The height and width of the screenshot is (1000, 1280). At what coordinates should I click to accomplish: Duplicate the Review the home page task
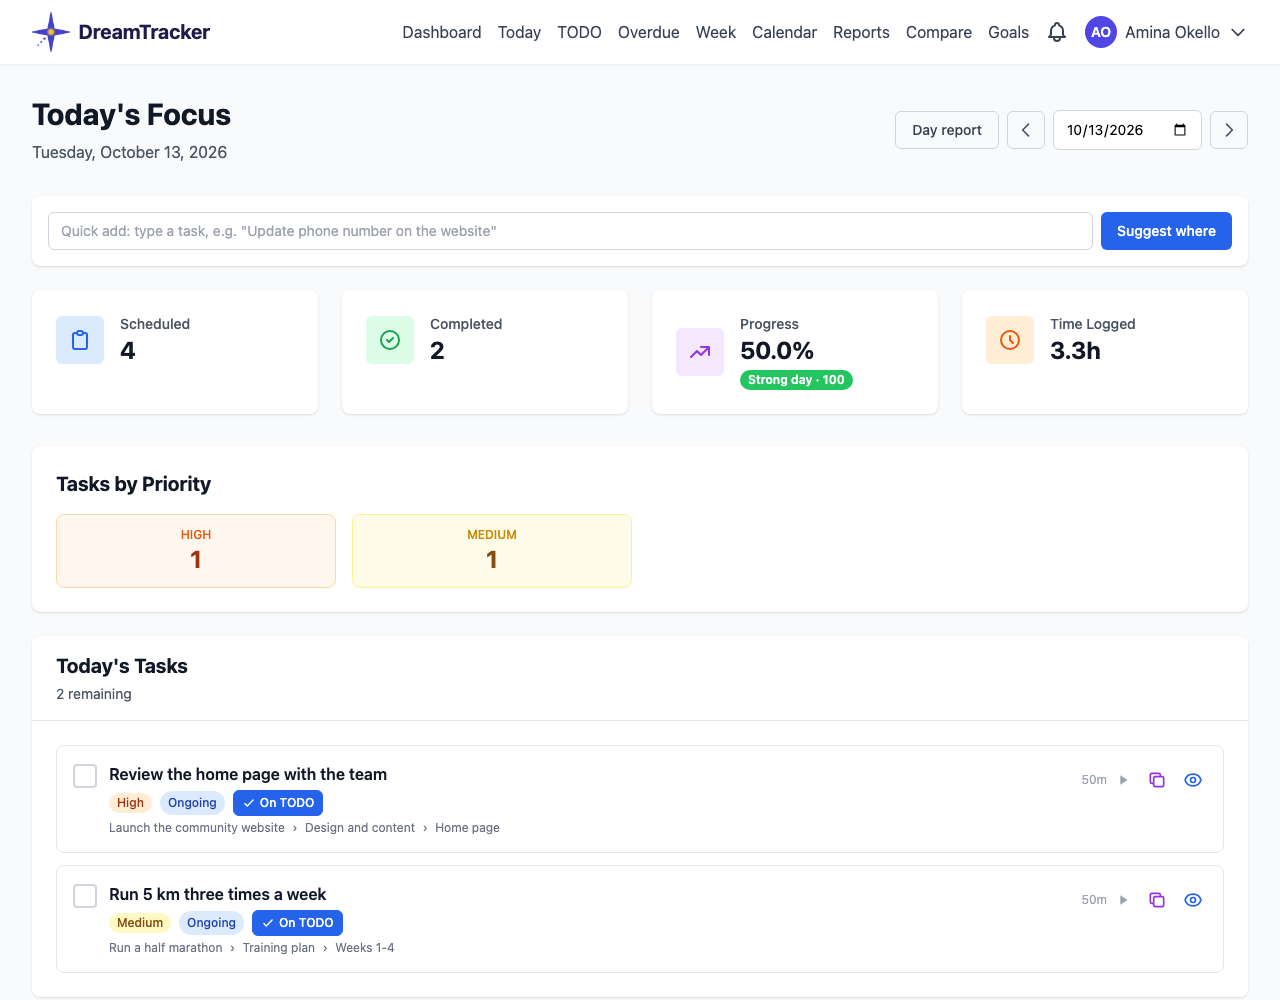click(x=1157, y=780)
